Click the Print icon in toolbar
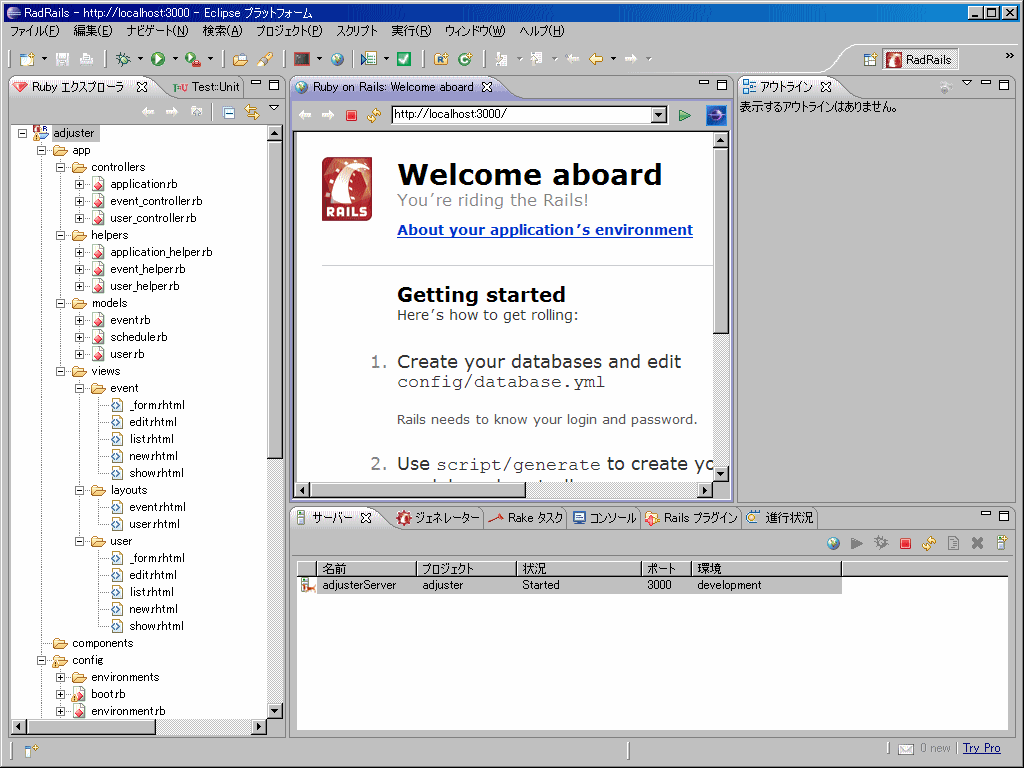The image size is (1024, 768). coord(86,59)
